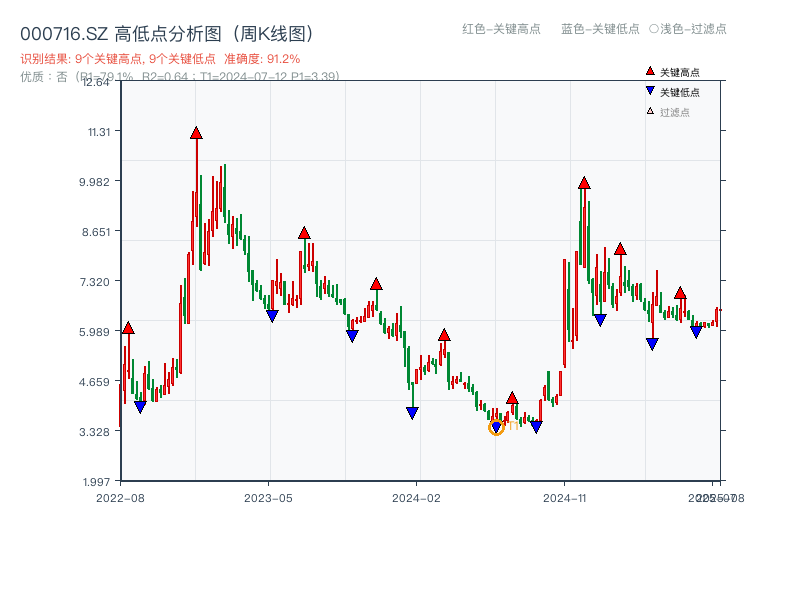Click the blue low marker before the 2024 bottom

[412, 412]
